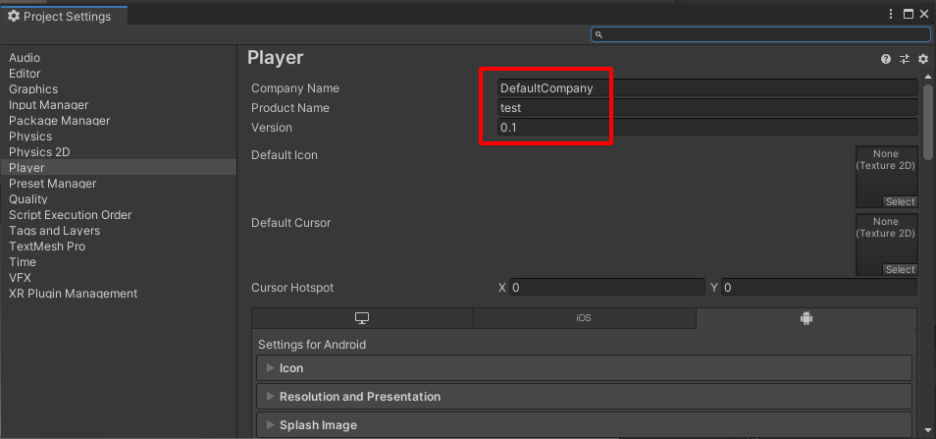Image resolution: width=936 pixels, height=439 pixels.
Task: Click Select under Default Cursor texture
Action: click(x=900, y=269)
